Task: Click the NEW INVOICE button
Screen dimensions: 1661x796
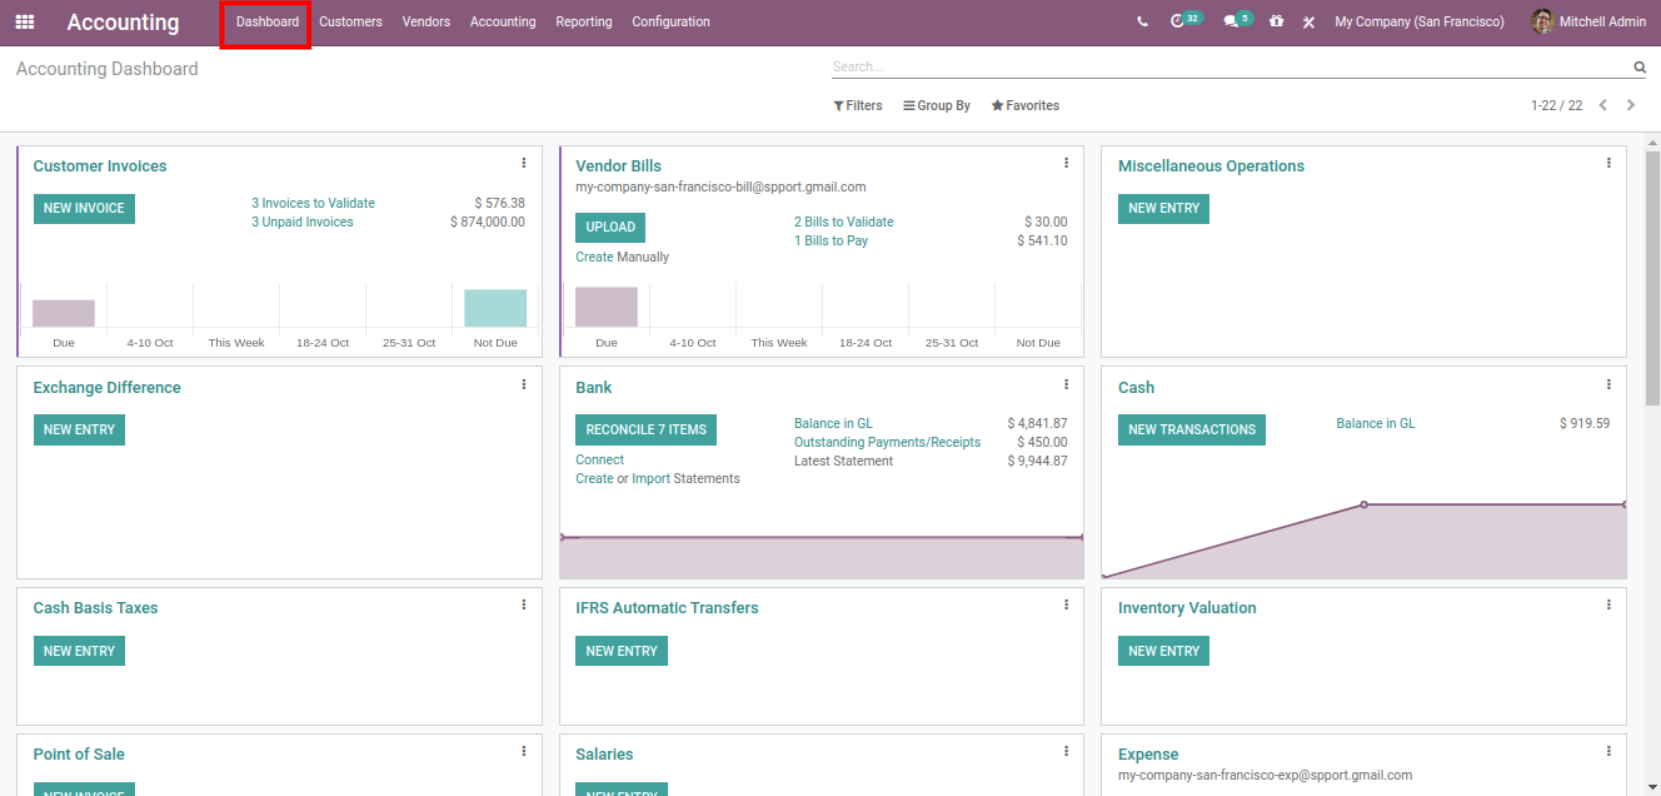Action: click(x=84, y=208)
